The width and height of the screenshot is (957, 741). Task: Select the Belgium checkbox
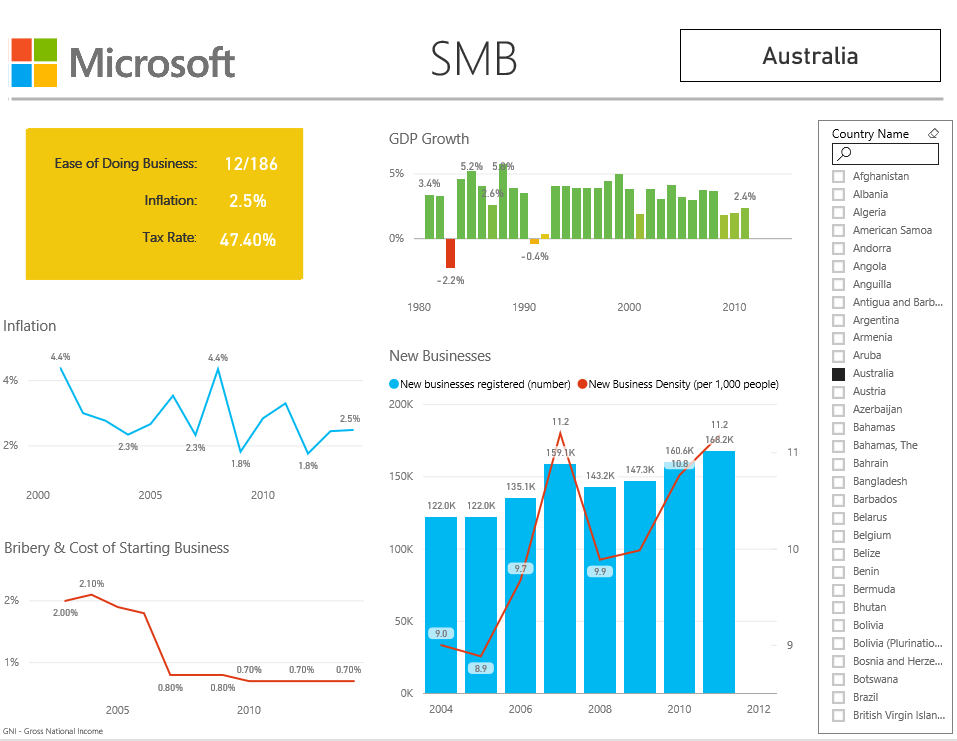click(838, 536)
